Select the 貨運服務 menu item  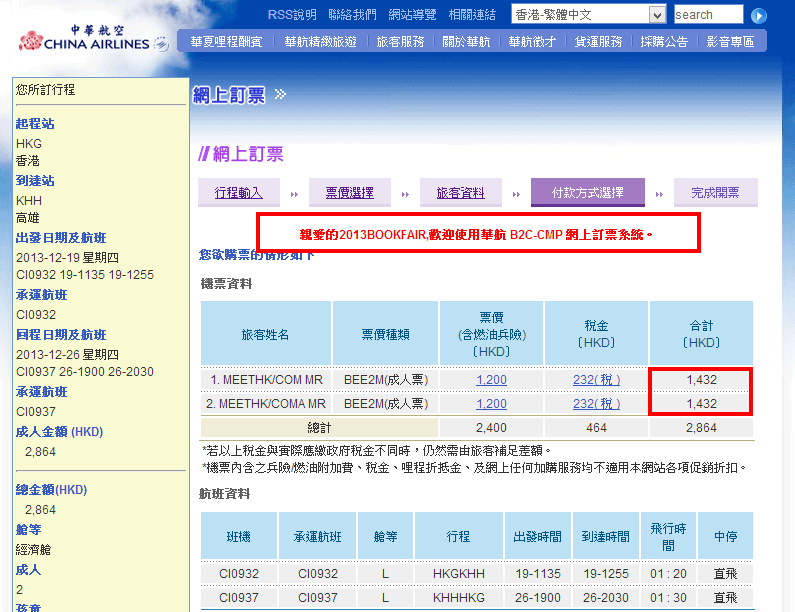[598, 42]
